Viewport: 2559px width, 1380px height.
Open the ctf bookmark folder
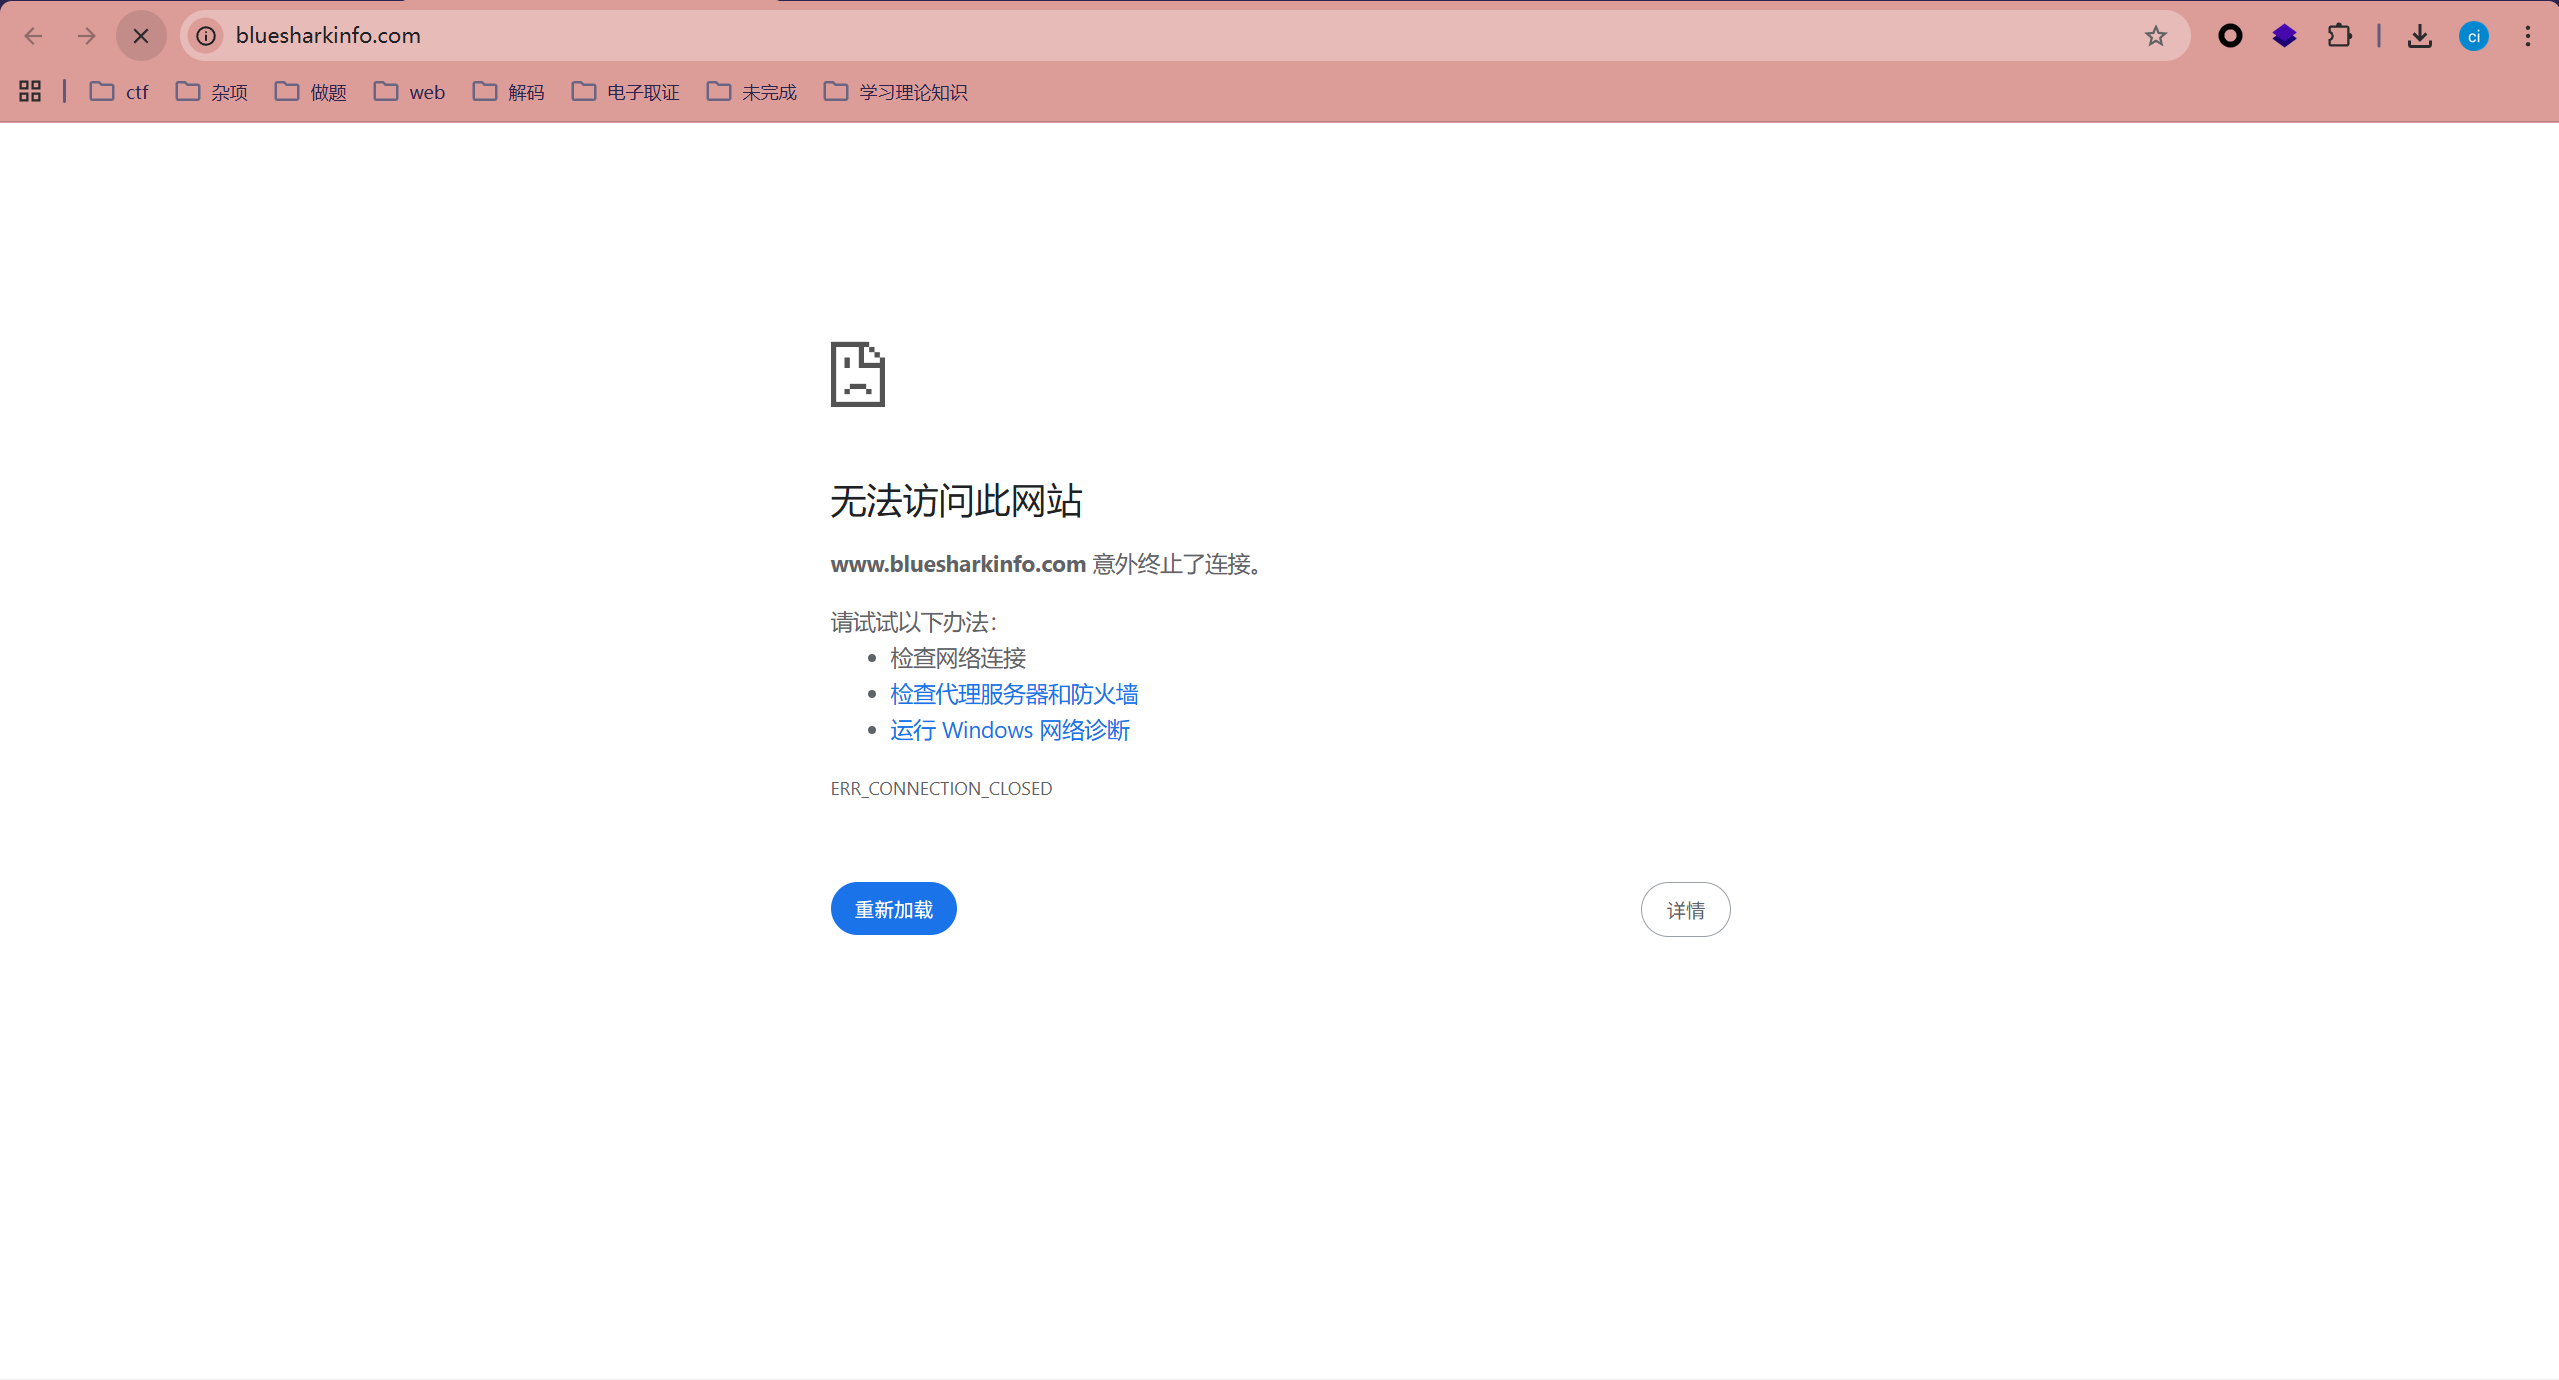119,92
